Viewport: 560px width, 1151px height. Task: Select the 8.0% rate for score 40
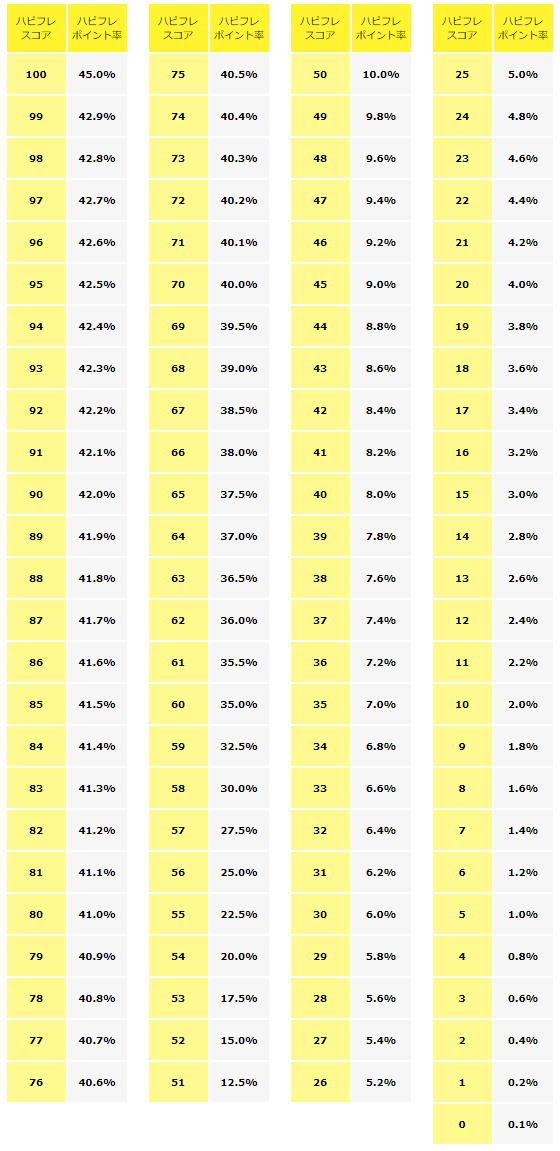pyautogui.click(x=381, y=494)
